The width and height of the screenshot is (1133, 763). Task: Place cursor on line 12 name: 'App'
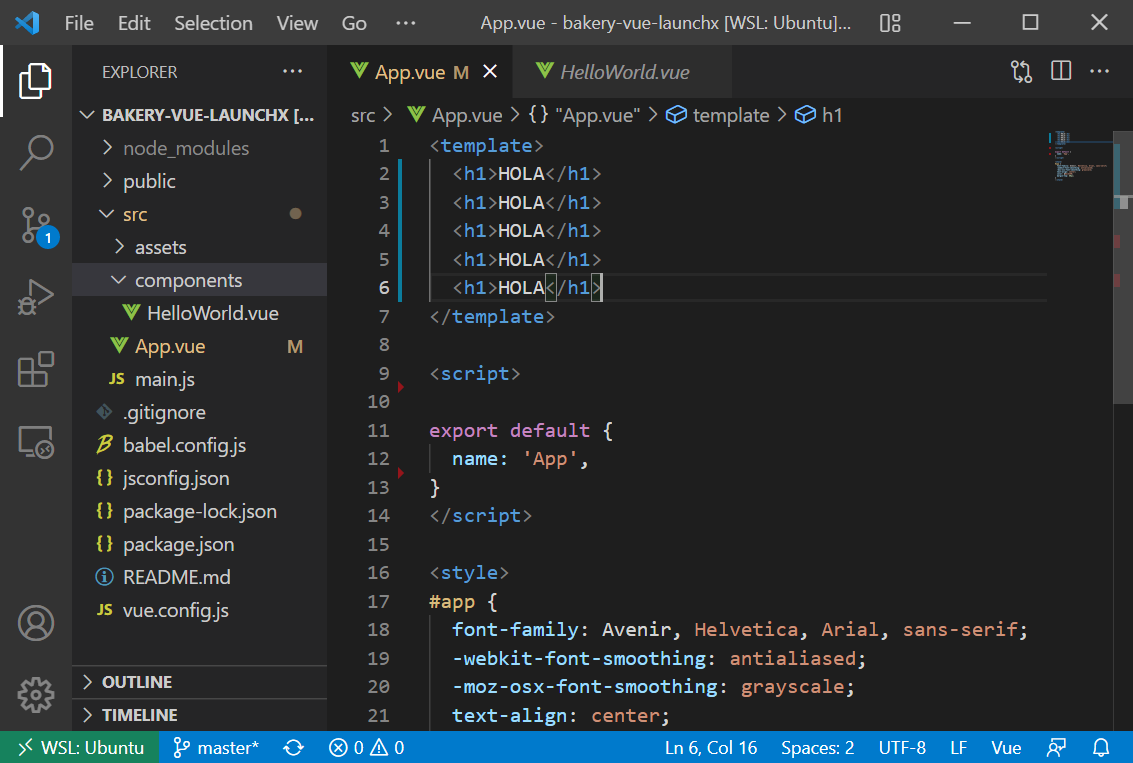[x=520, y=459]
